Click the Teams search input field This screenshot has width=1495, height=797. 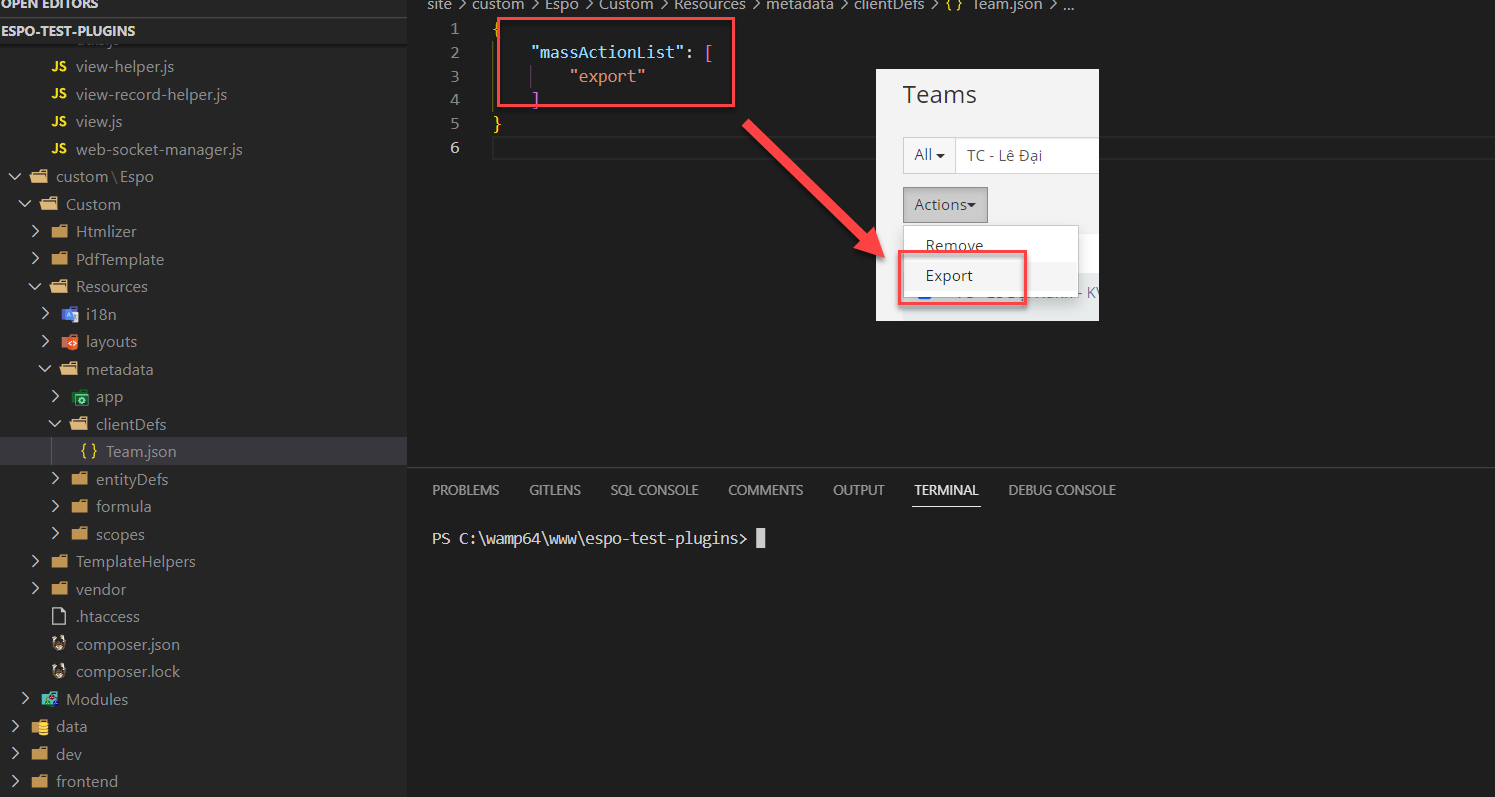[x=1026, y=155]
